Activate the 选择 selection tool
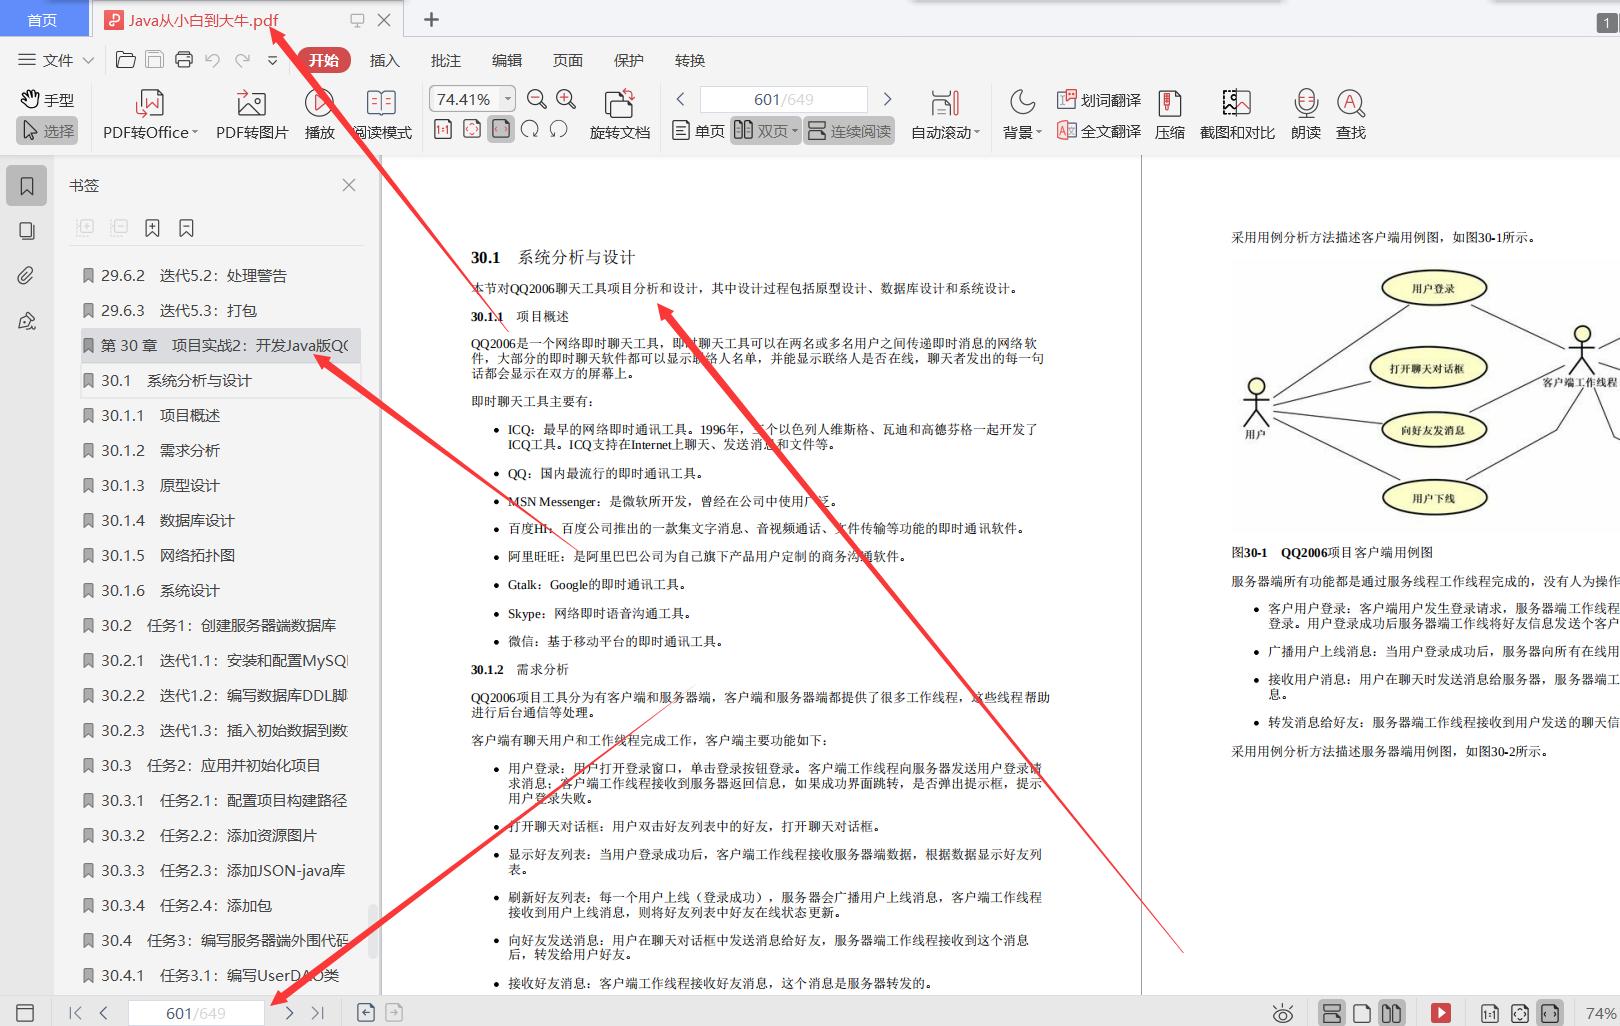This screenshot has width=1620, height=1026. pyautogui.click(x=47, y=131)
